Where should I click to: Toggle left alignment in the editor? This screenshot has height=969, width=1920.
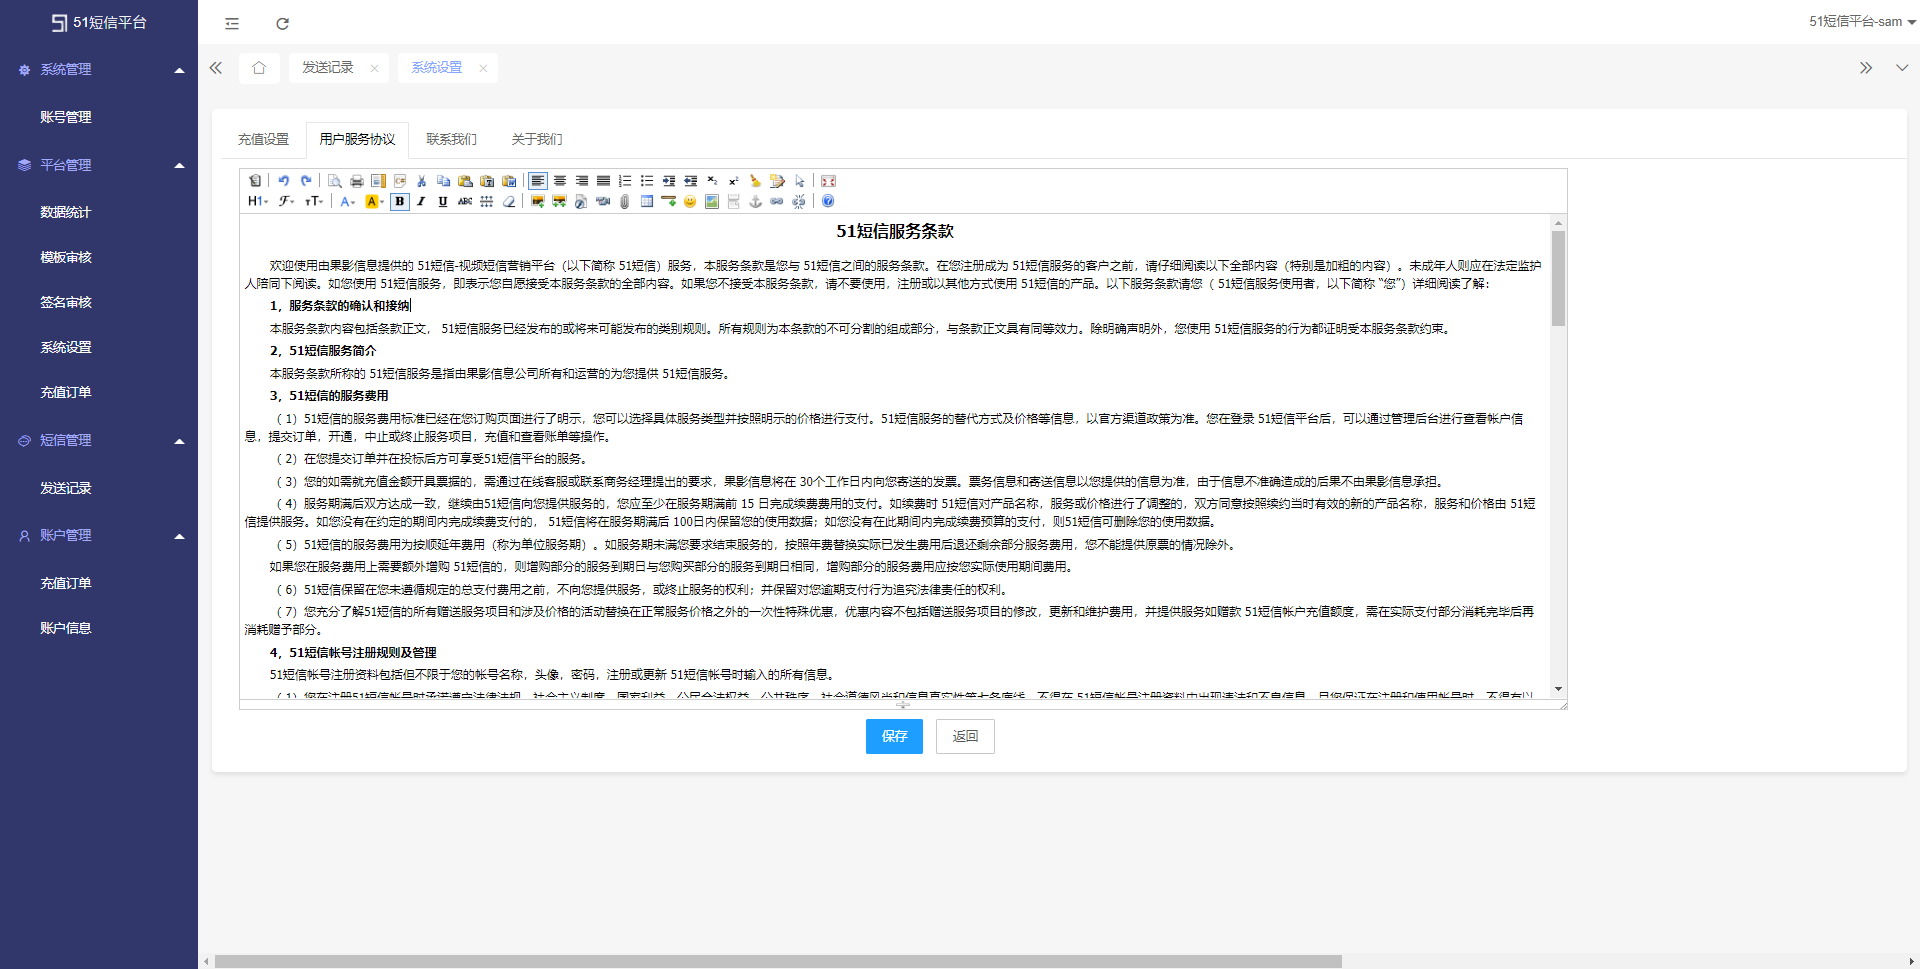point(538,181)
